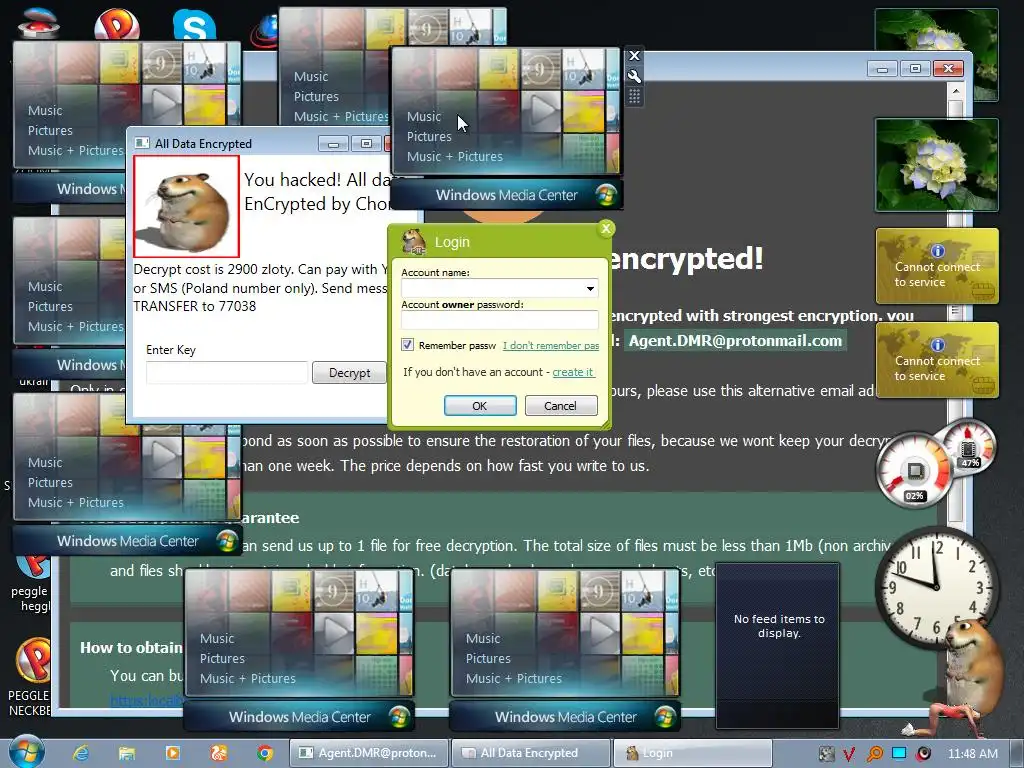Click Windows logo on hovered Media Center gadget
1024x768 pixels.
click(606, 195)
